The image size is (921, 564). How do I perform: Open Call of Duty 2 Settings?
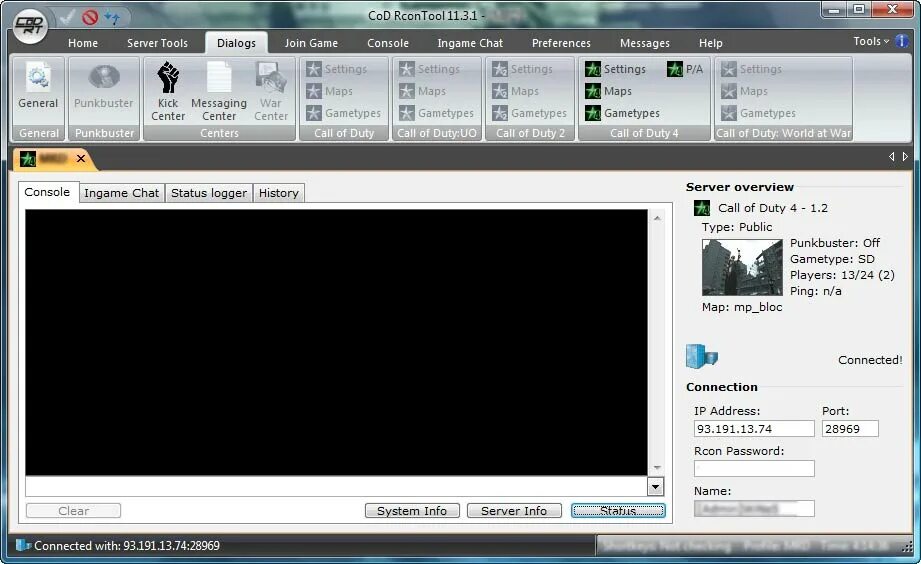click(x=523, y=69)
